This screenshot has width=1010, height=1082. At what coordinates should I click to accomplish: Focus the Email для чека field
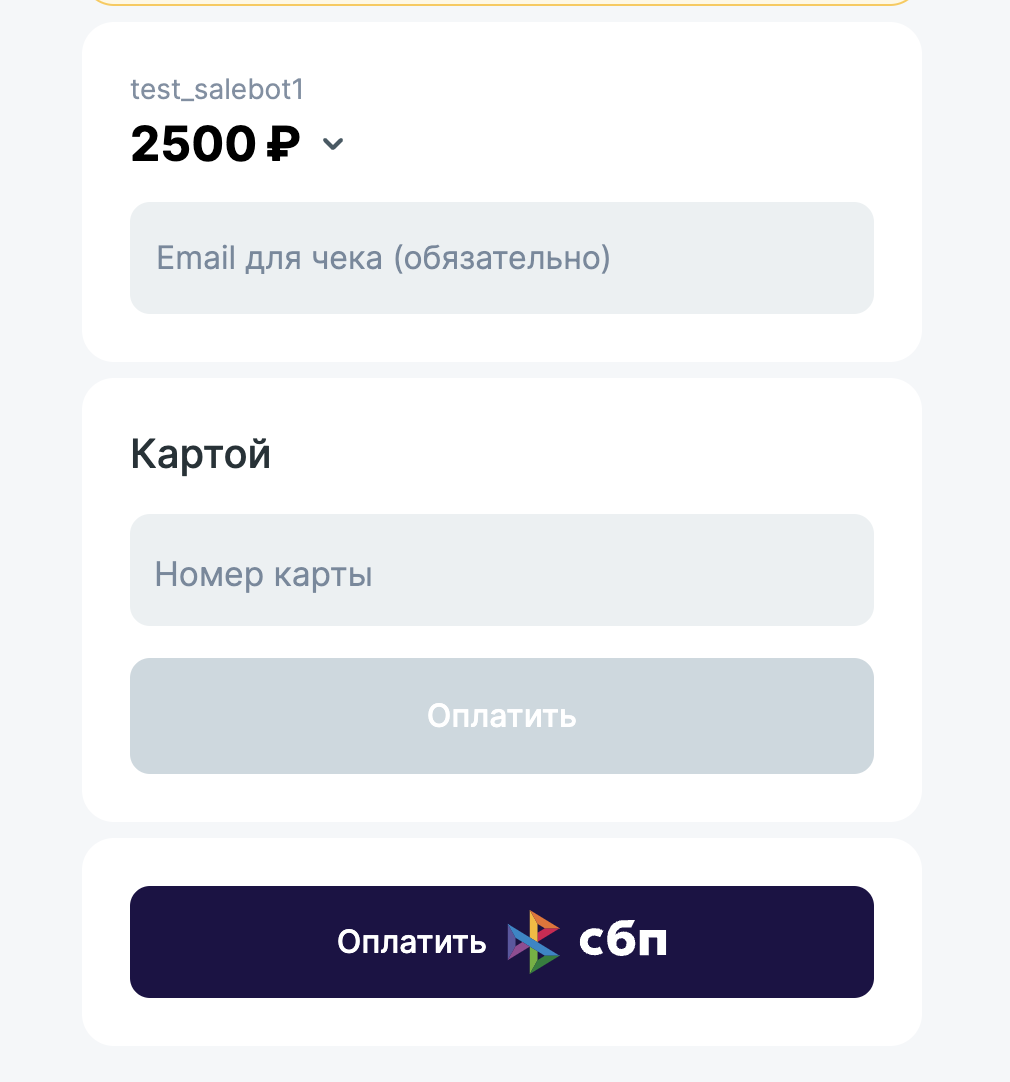point(501,258)
